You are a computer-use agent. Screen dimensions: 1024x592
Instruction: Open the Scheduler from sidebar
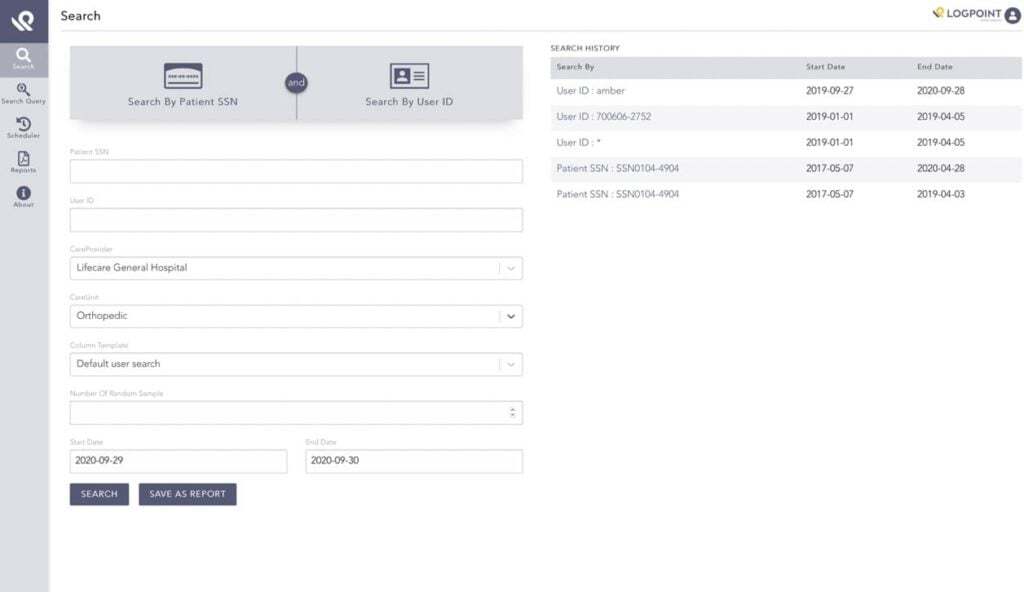click(x=23, y=127)
